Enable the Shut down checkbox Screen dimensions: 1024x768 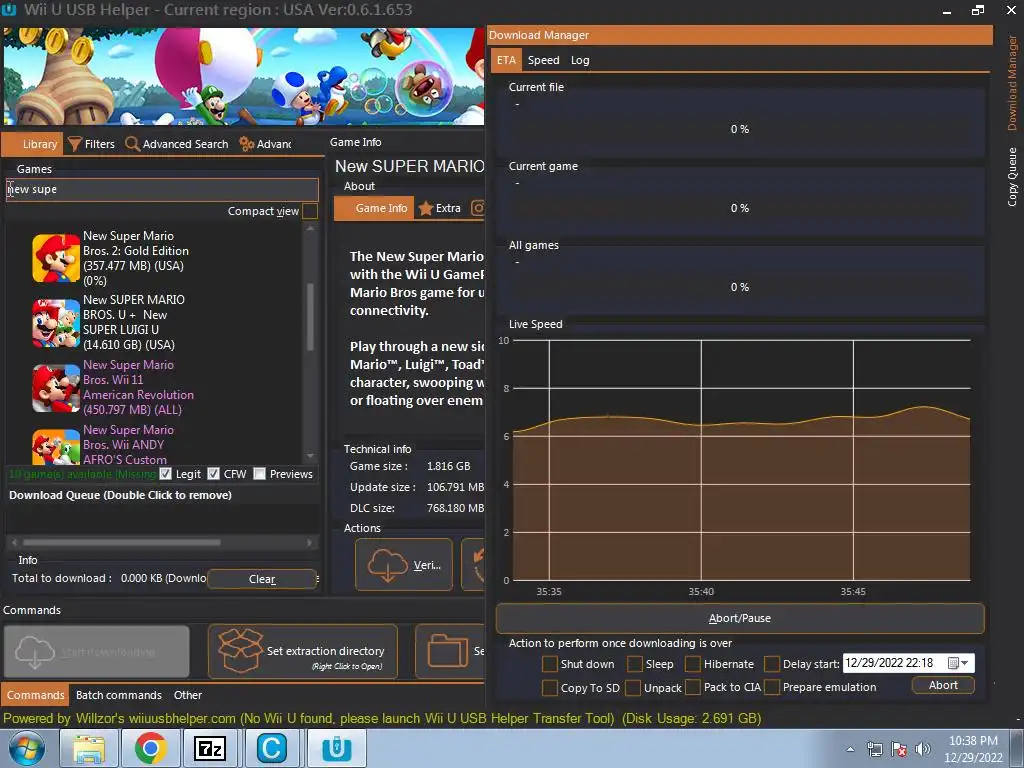pyautogui.click(x=550, y=664)
